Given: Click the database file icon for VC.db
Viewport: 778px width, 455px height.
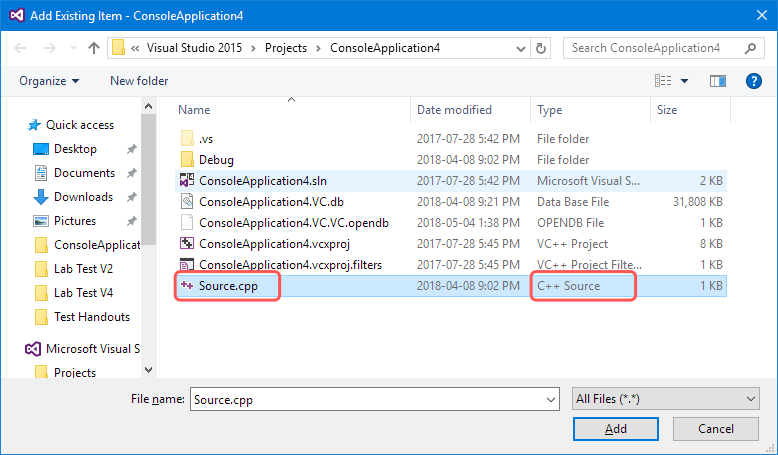Looking at the screenshot, I should tap(187, 201).
